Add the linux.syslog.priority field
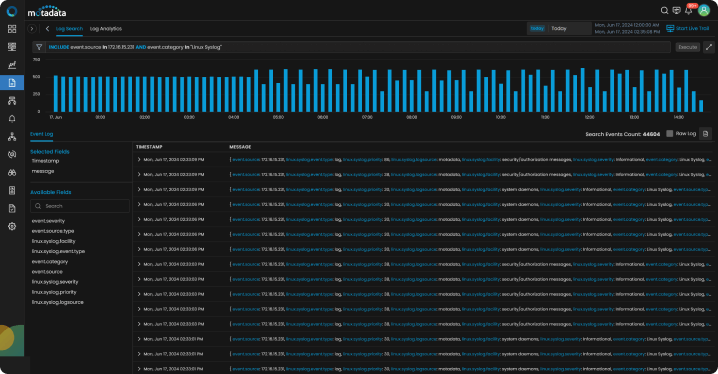This screenshot has height=374, width=718. click(54, 292)
